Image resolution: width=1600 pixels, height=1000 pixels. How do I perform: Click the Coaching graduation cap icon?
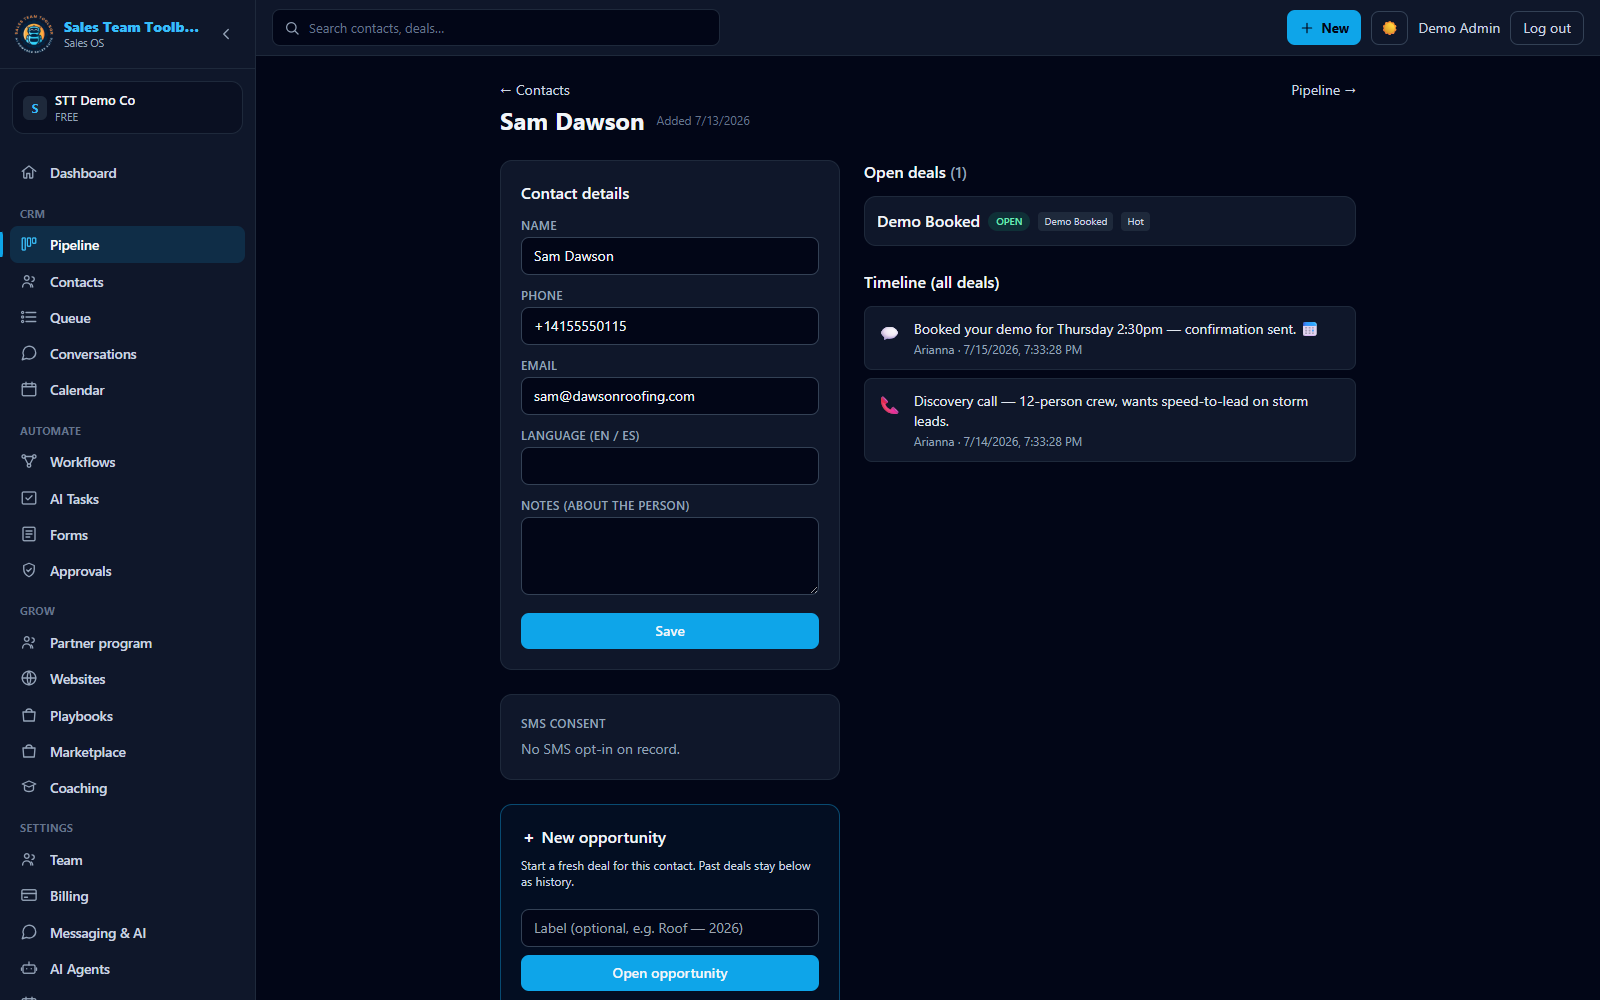pos(29,787)
